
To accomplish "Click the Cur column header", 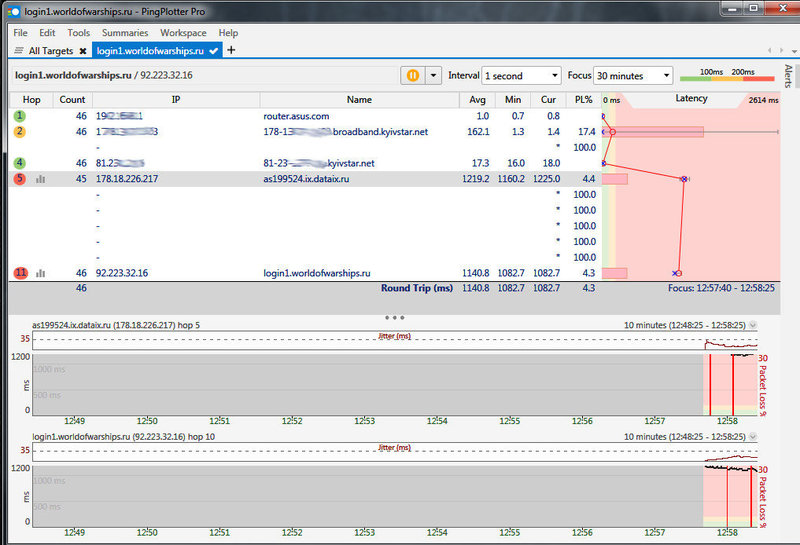I will tap(548, 100).
